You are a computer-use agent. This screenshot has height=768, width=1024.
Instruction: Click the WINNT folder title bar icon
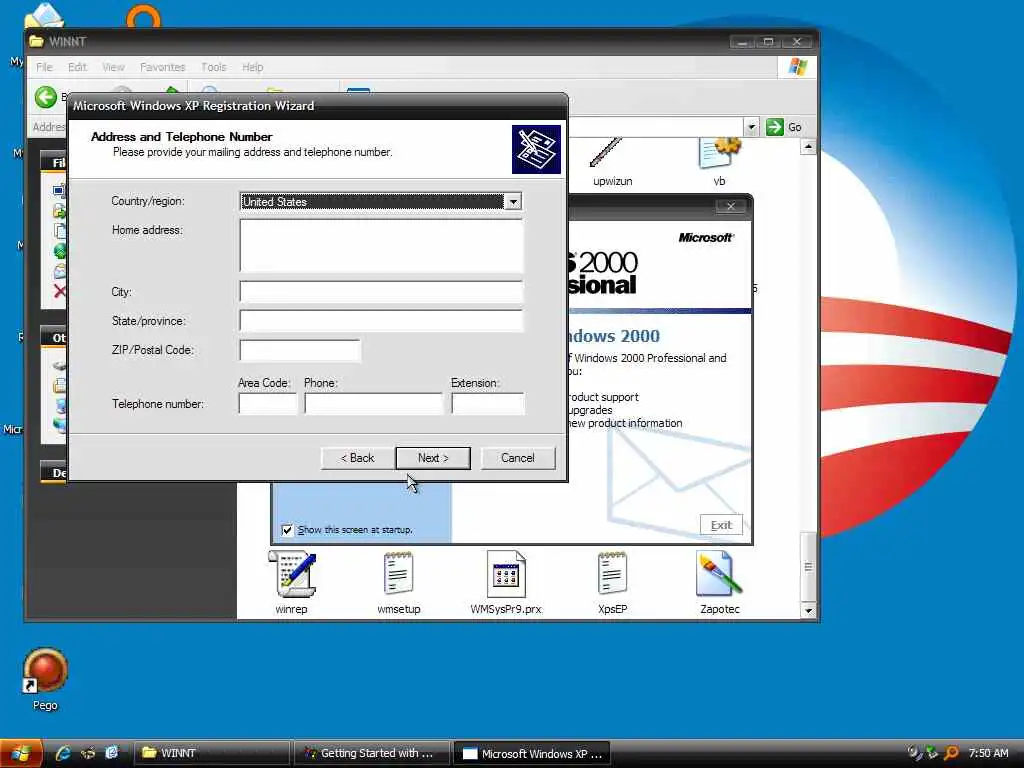coord(37,41)
